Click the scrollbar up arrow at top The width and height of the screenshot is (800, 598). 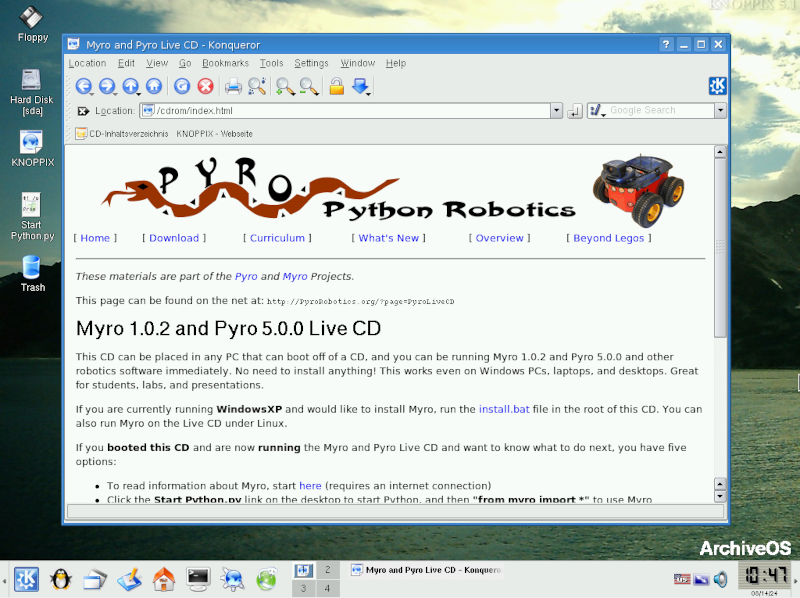[x=720, y=152]
